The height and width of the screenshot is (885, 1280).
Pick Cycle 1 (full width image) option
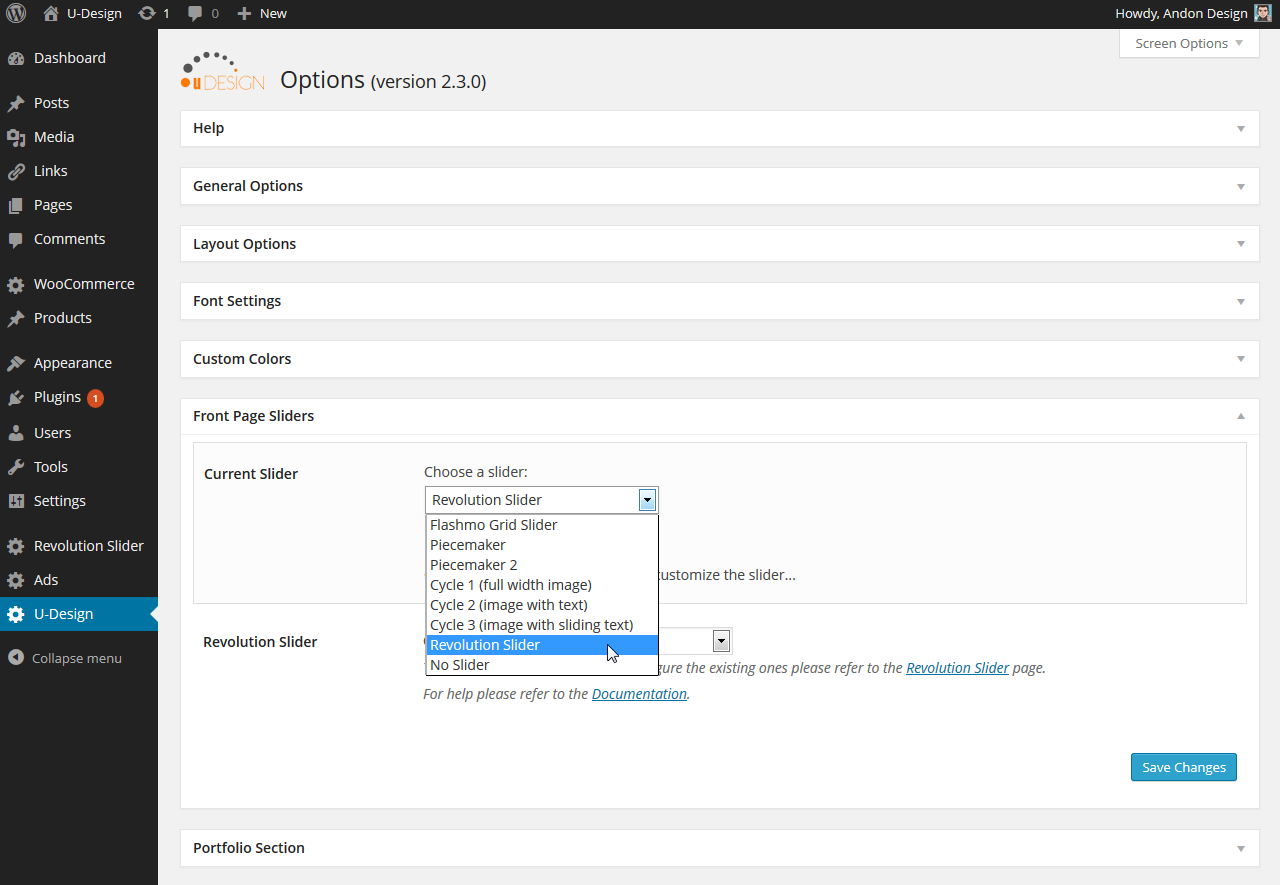click(x=511, y=585)
